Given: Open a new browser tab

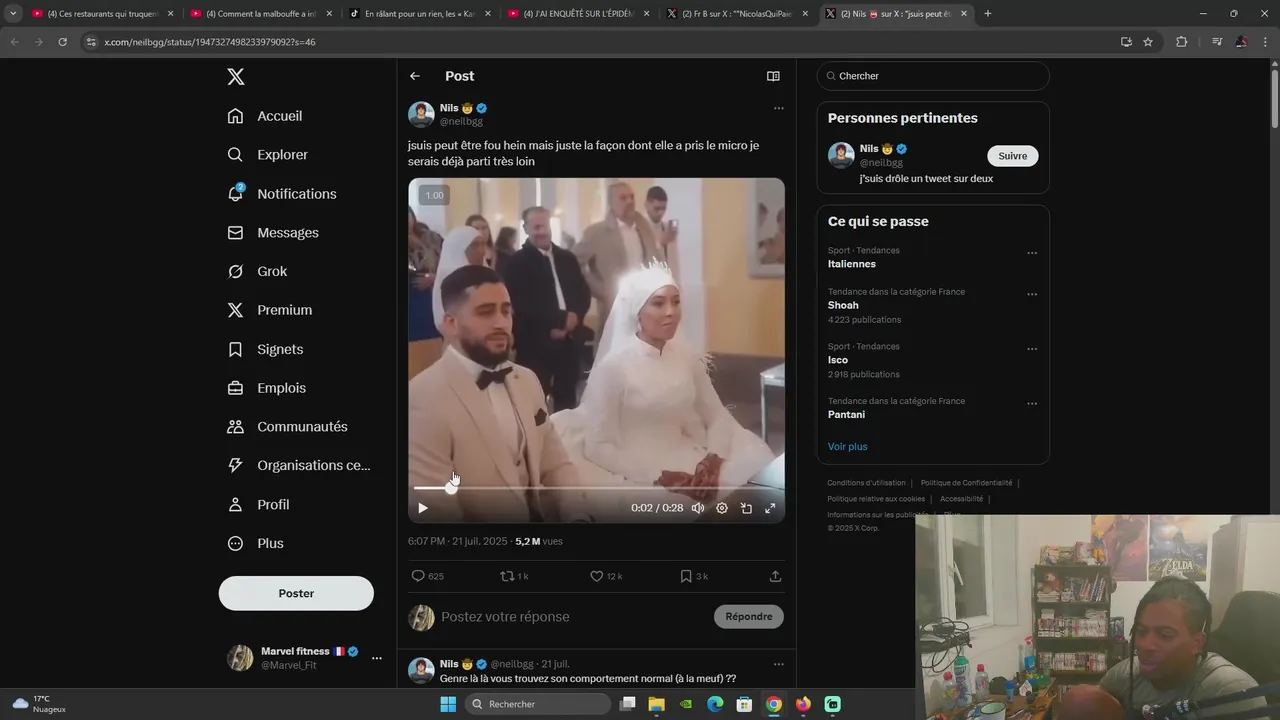Looking at the screenshot, I should tap(988, 14).
